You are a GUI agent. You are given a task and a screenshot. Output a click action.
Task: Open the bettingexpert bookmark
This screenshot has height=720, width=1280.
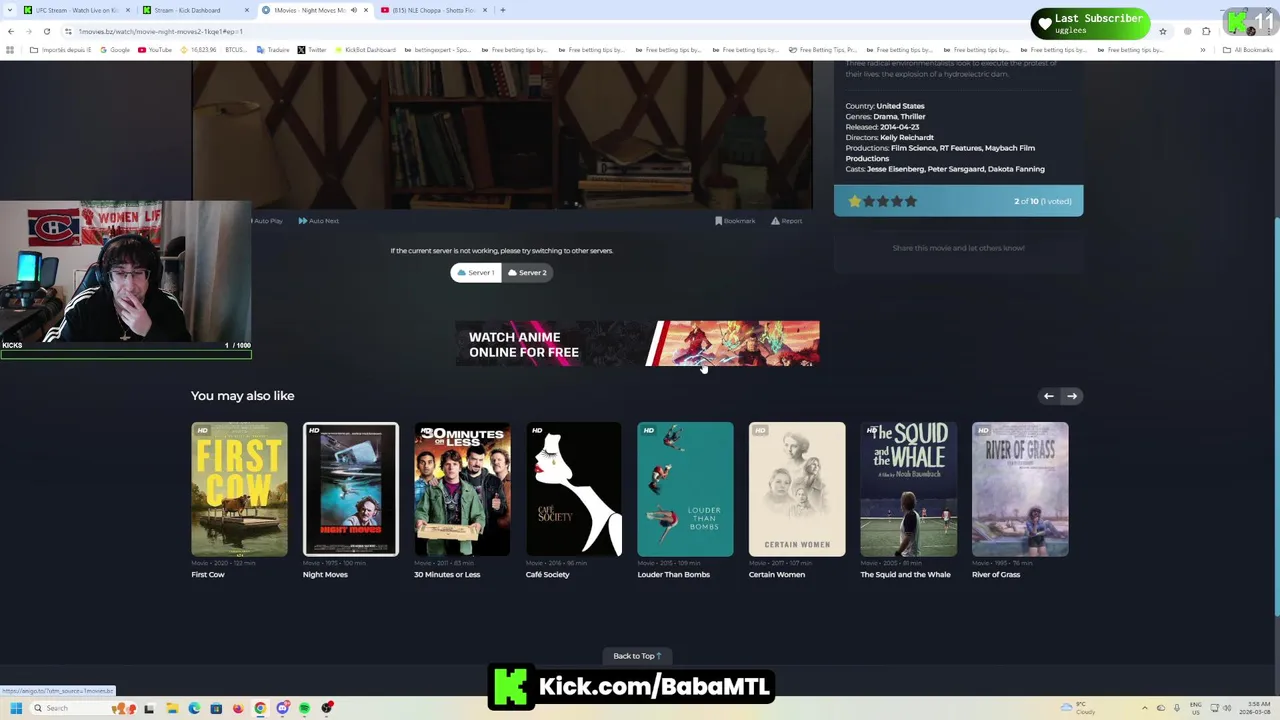pyautogui.click(x=437, y=50)
